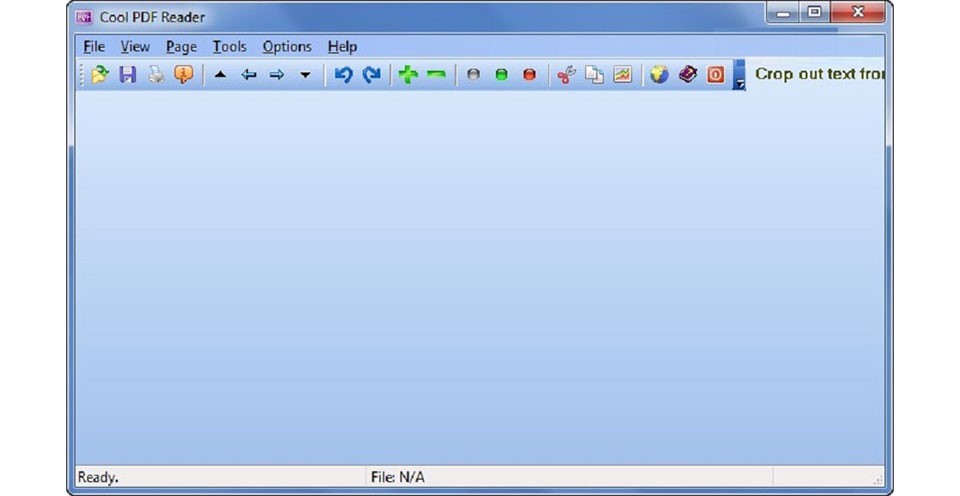
Task: Zoom in with the green plus
Action: 408,75
